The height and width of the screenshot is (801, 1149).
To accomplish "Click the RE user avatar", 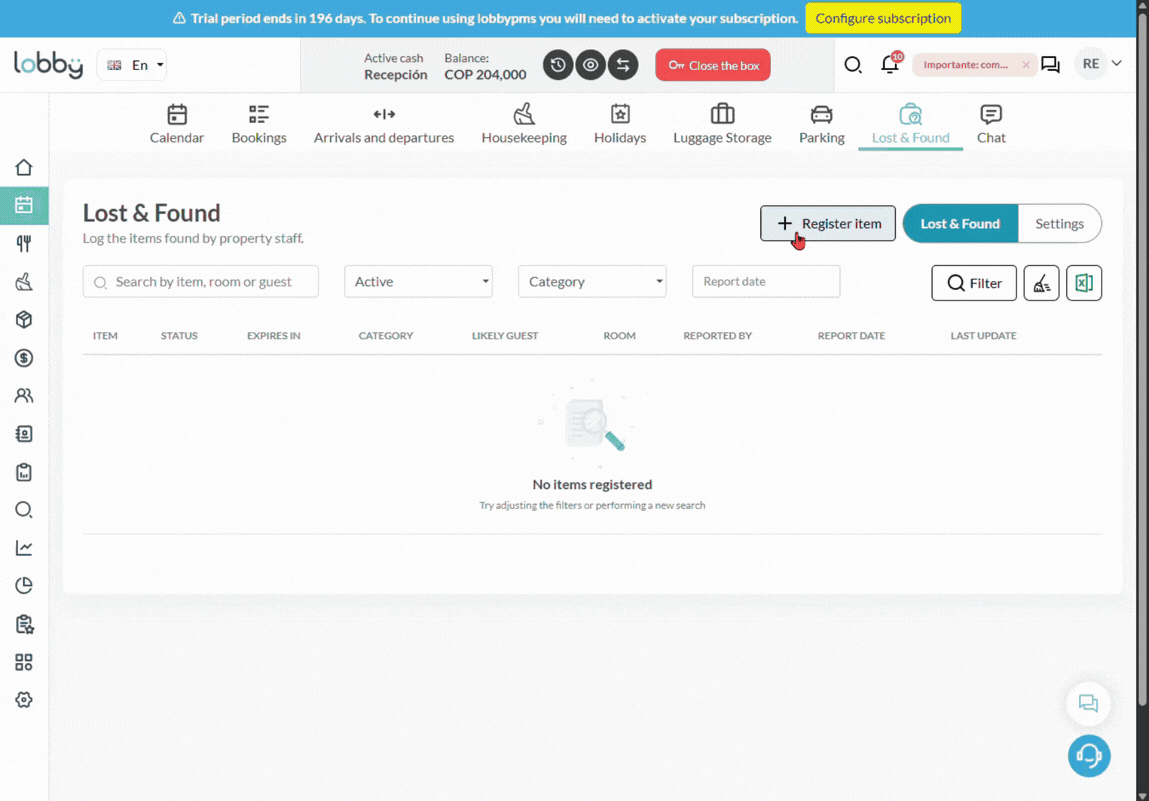I will [1090, 64].
